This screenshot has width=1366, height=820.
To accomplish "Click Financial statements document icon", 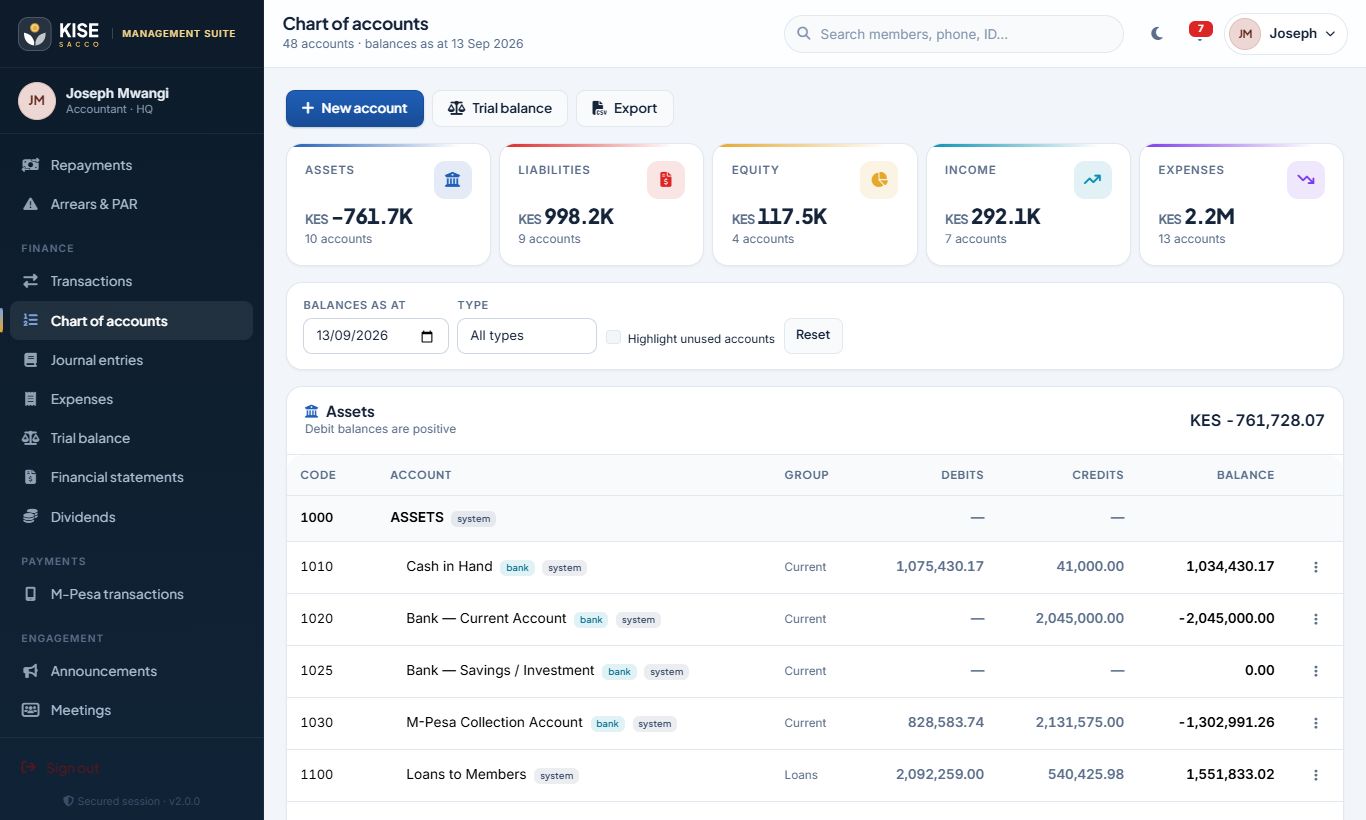I will tap(31, 477).
